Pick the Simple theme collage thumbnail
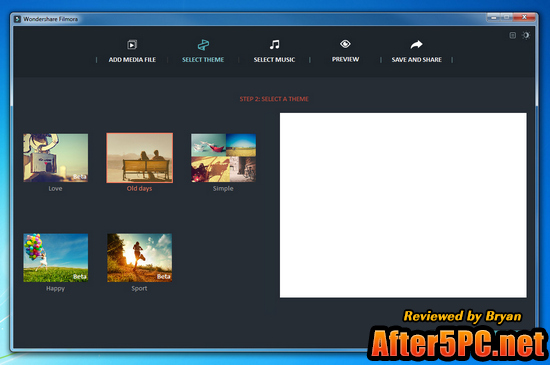The image size is (550, 365). [x=223, y=158]
